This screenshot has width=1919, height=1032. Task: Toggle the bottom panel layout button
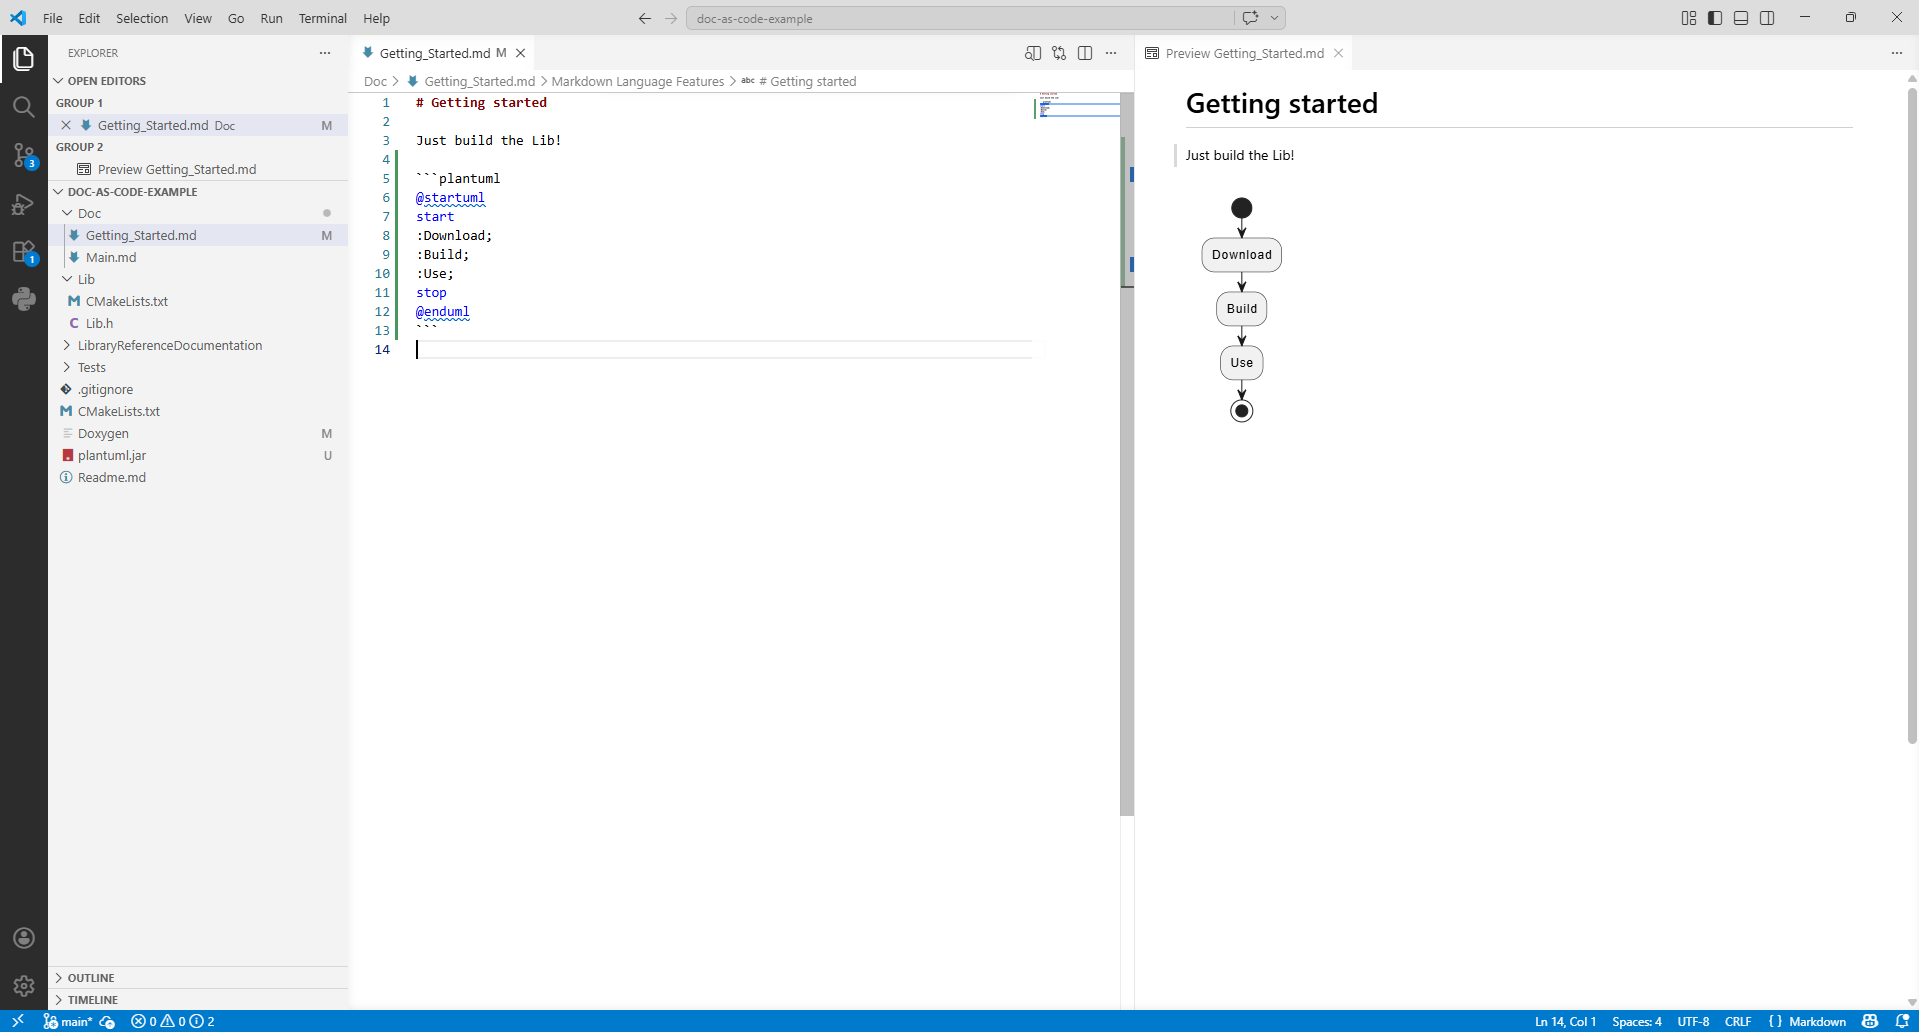(x=1741, y=18)
